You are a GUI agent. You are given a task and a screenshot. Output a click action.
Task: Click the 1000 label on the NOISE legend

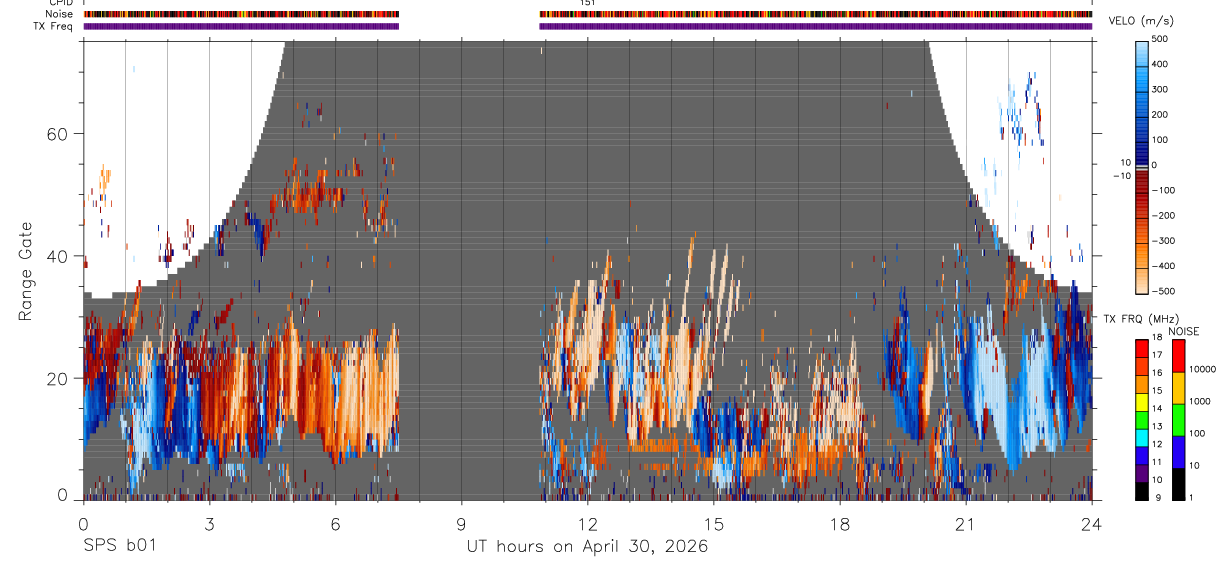click(1199, 401)
